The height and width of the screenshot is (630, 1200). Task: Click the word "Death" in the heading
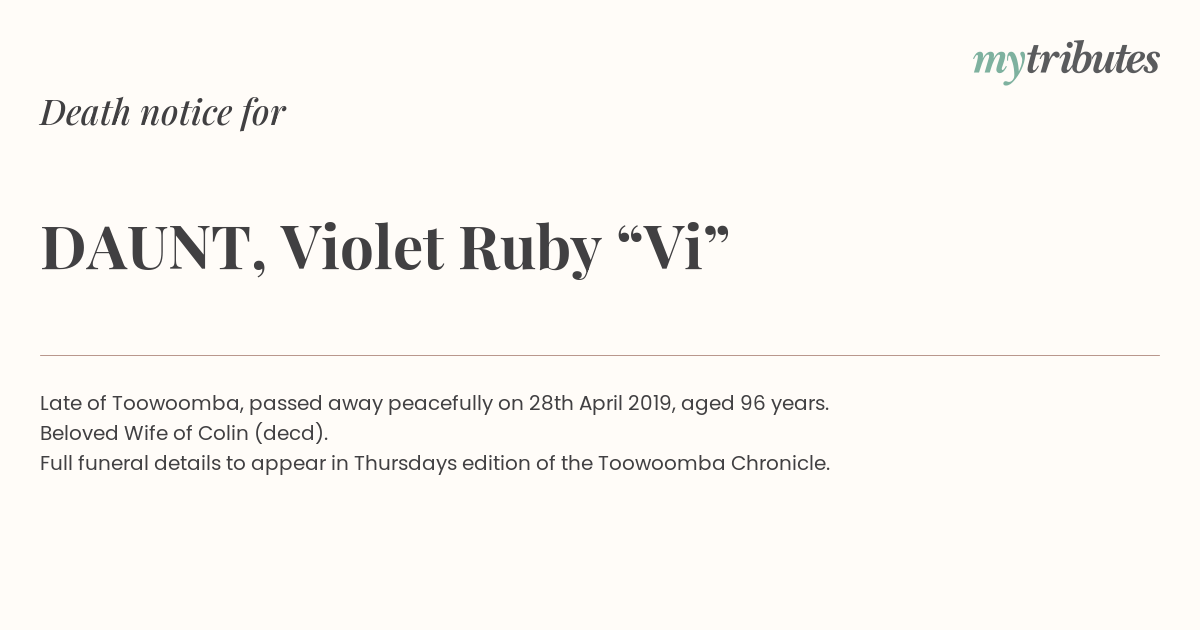click(x=85, y=112)
